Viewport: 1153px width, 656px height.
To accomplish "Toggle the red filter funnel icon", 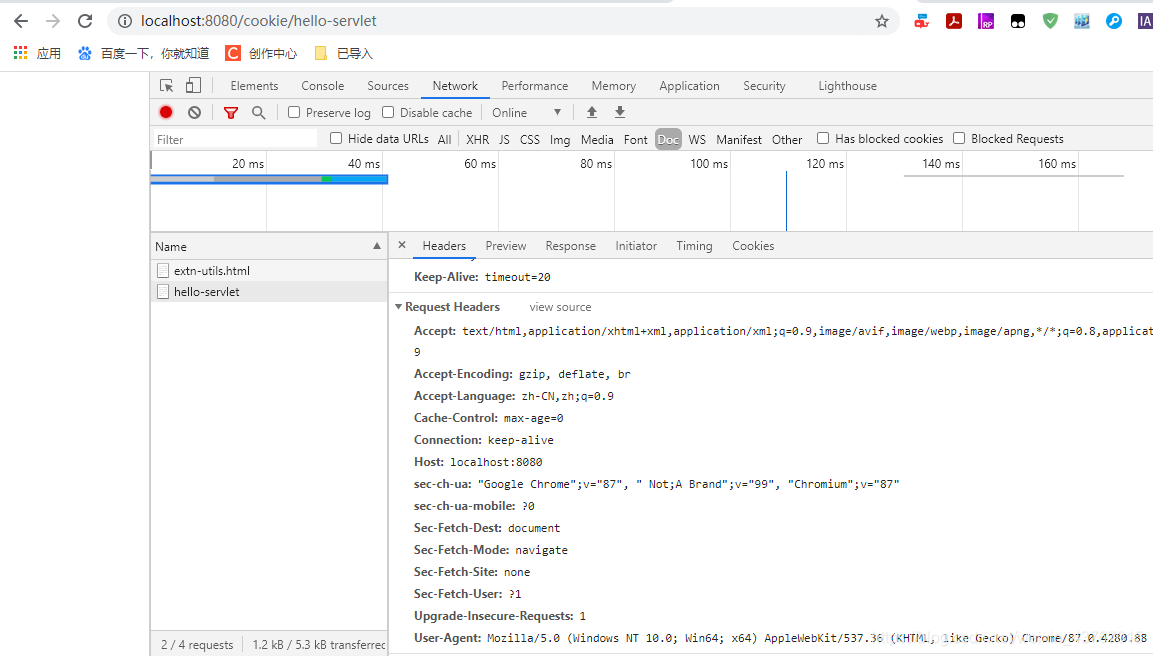I will [x=231, y=113].
